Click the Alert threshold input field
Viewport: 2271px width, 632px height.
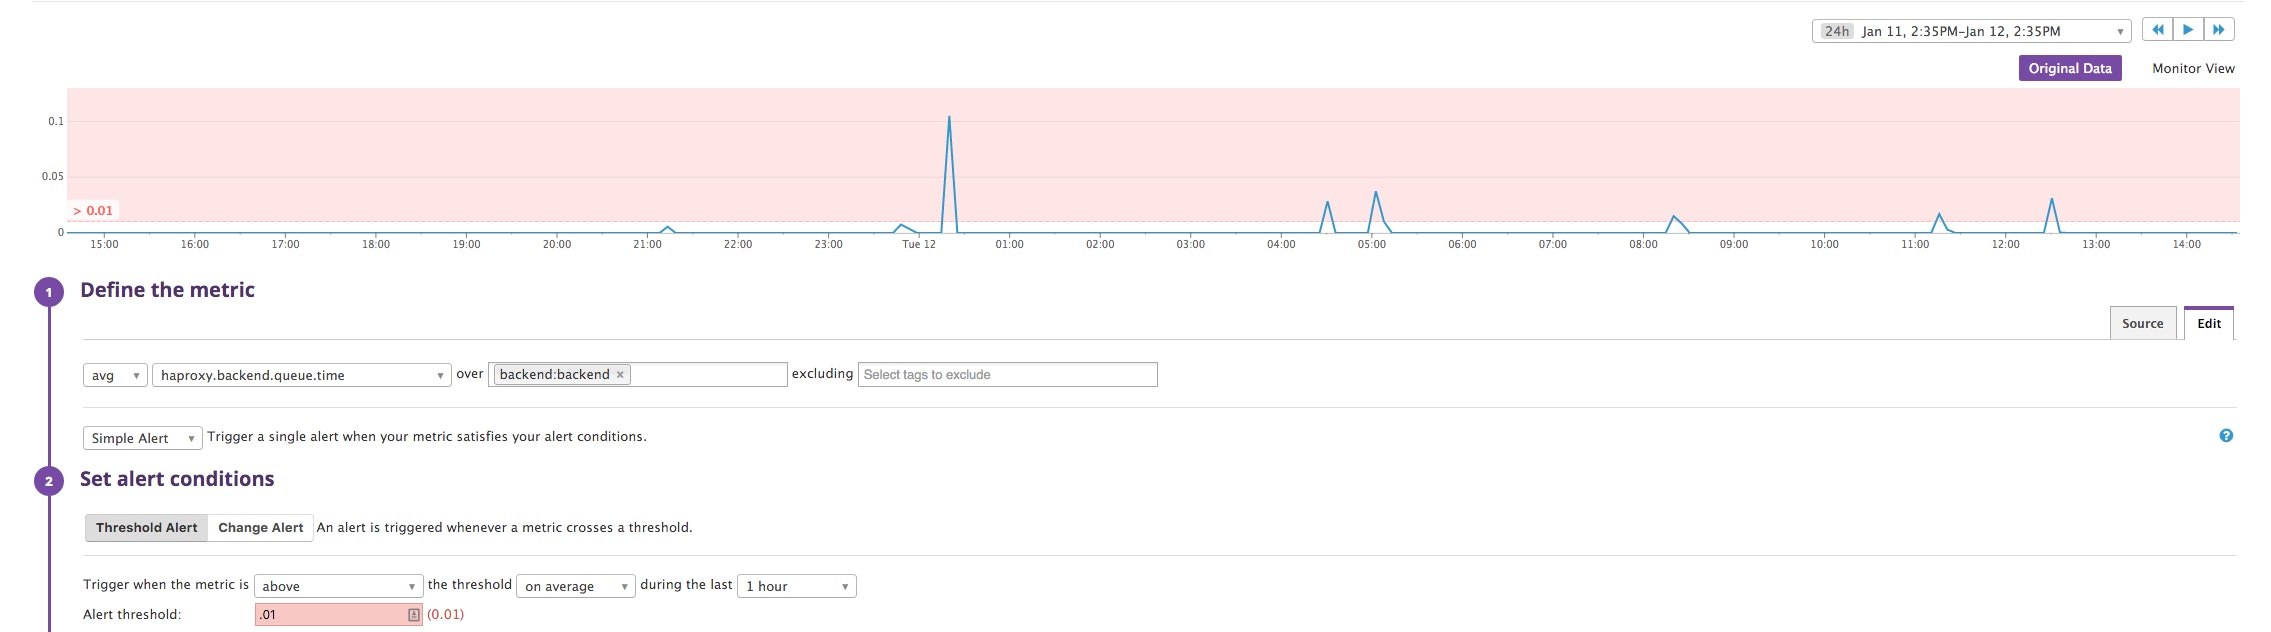click(x=330, y=615)
